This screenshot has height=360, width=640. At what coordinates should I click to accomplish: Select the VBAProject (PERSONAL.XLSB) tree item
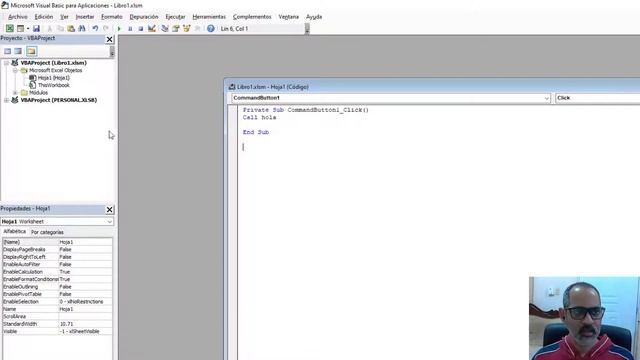59,100
